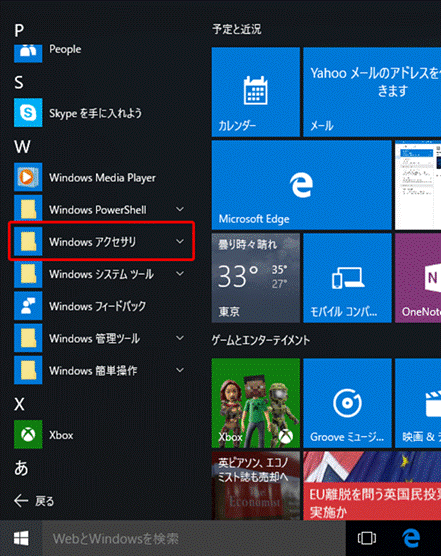
Task: Jump via the letter X header
Action: click(x=19, y=404)
